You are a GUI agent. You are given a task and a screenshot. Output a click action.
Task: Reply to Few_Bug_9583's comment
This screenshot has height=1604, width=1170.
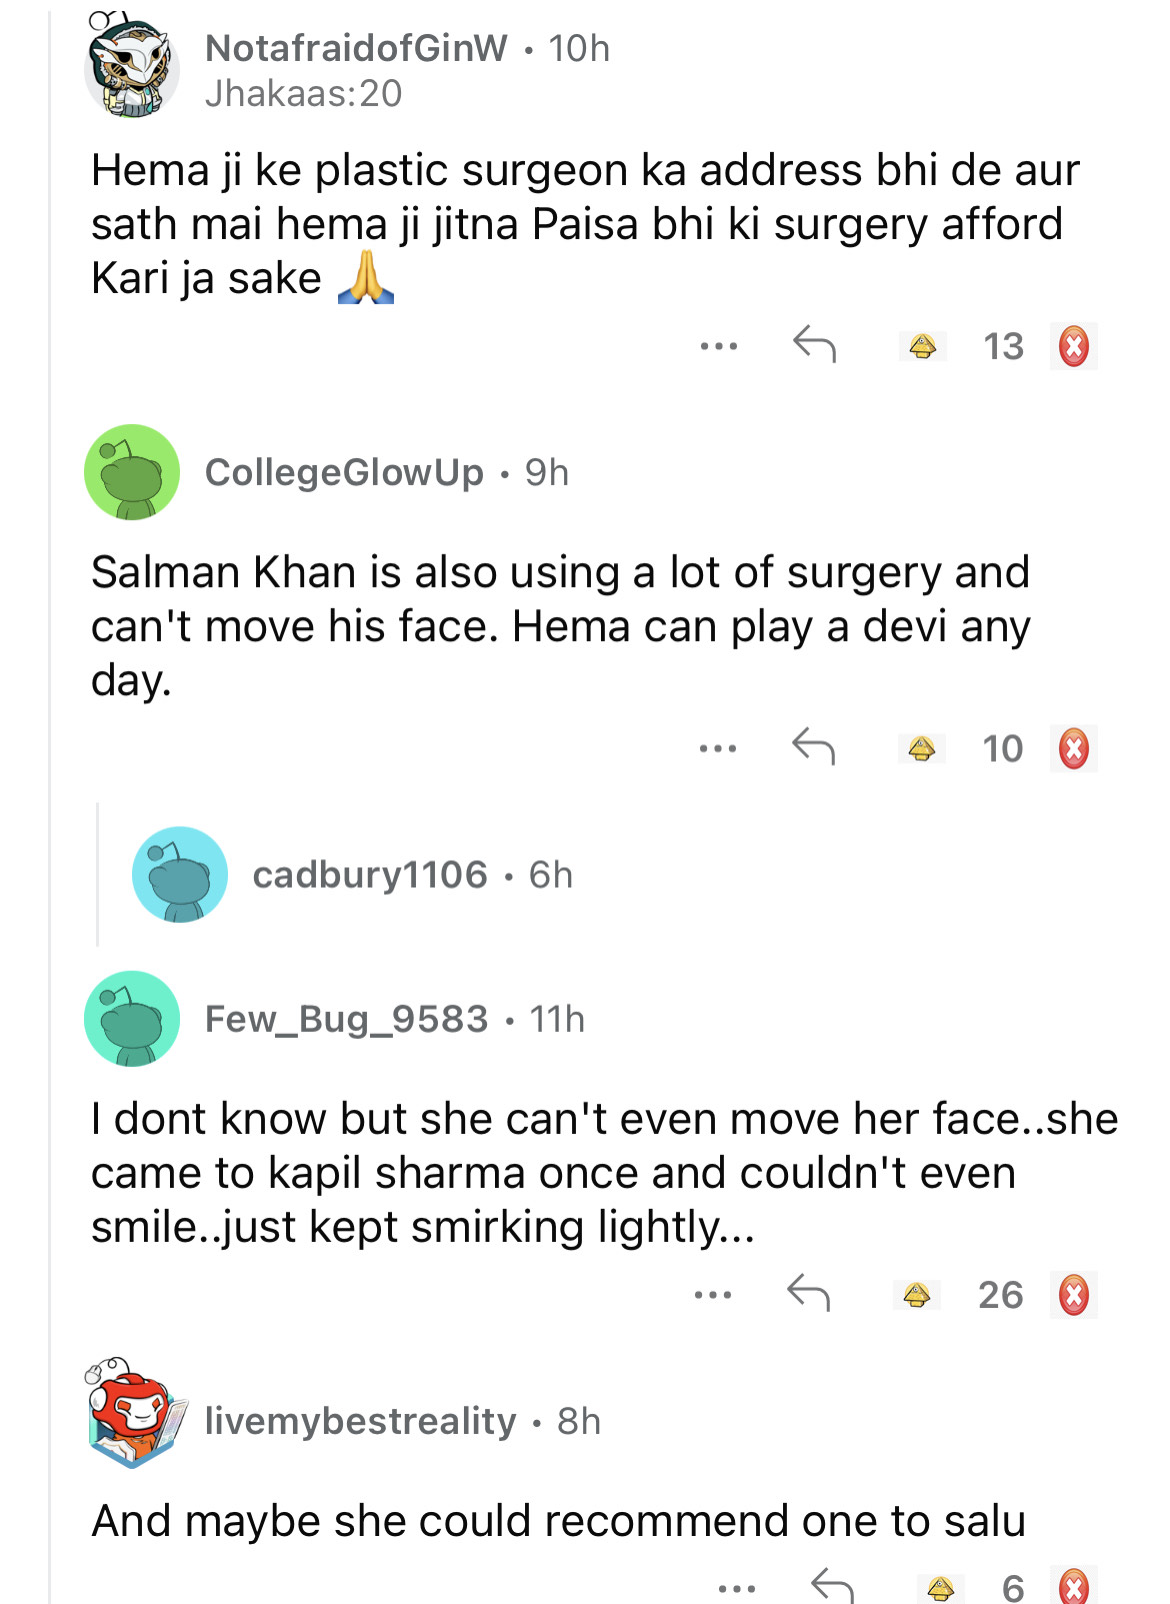point(808,1294)
